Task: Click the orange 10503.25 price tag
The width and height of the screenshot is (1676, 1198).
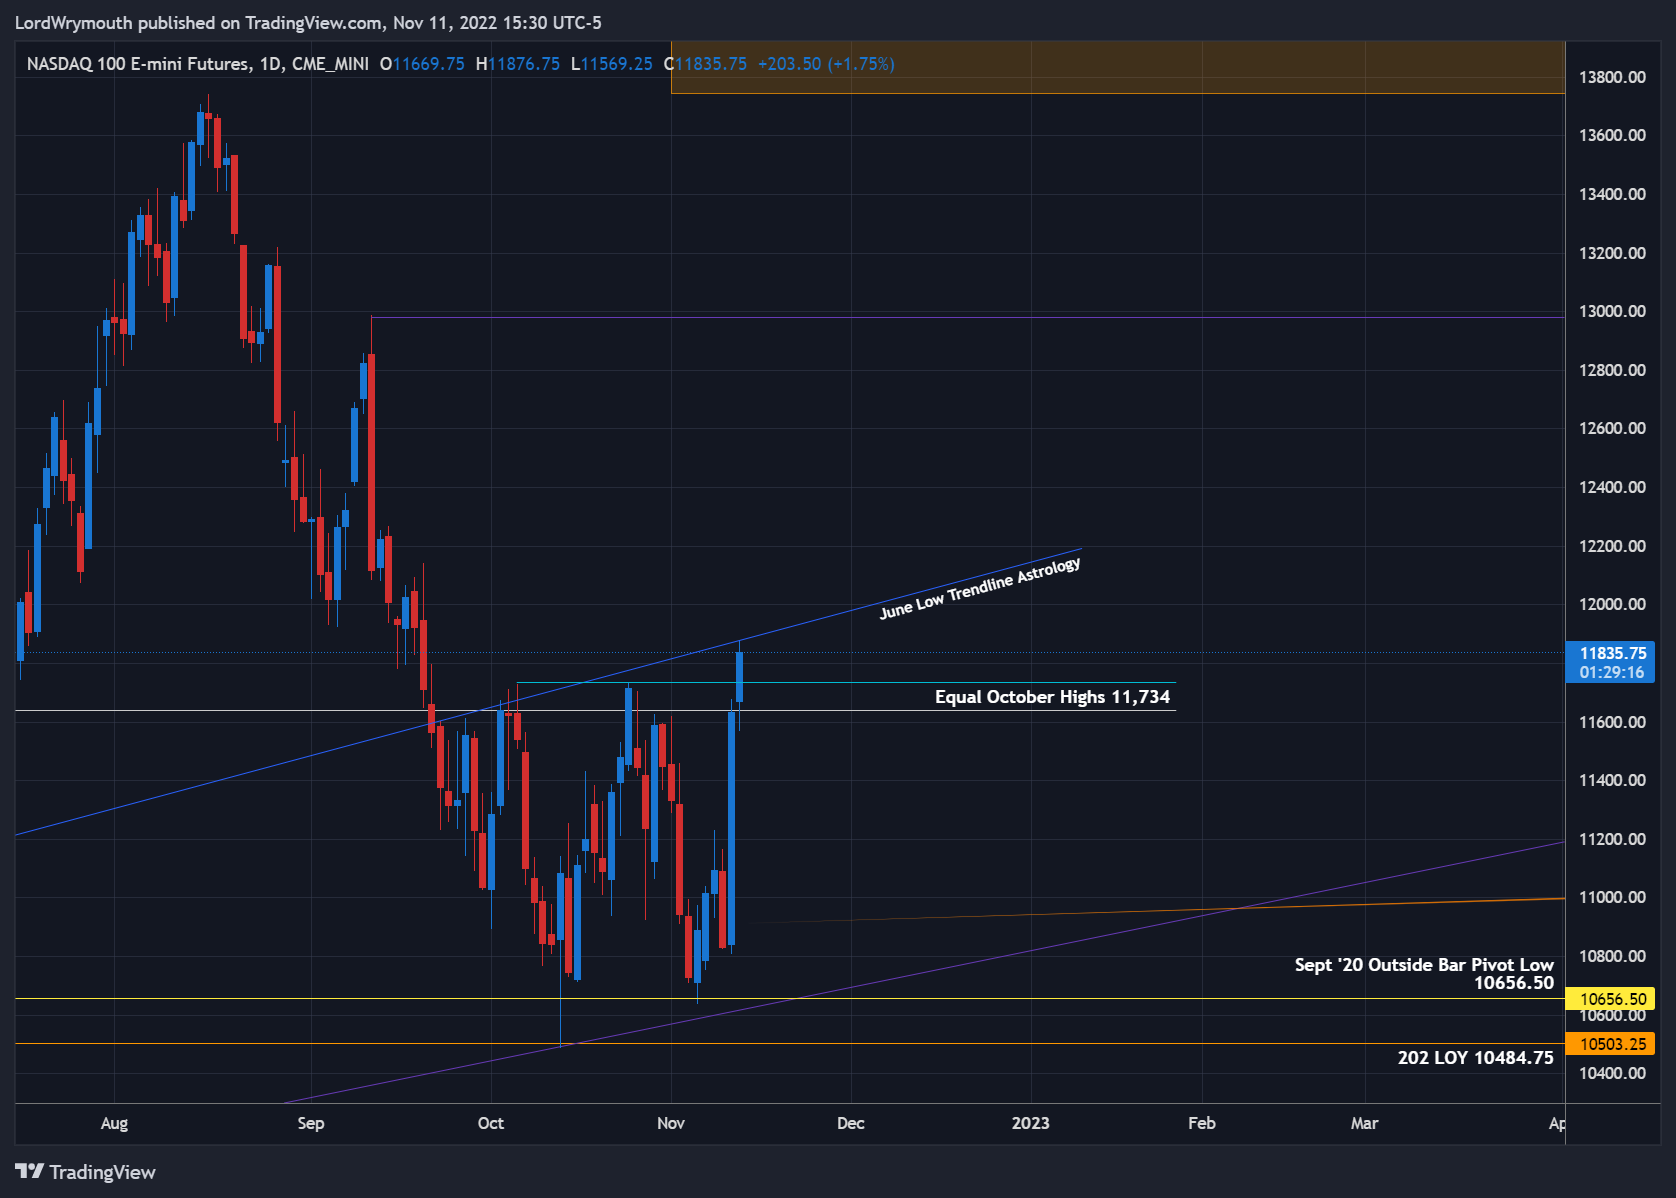Action: (x=1610, y=1044)
